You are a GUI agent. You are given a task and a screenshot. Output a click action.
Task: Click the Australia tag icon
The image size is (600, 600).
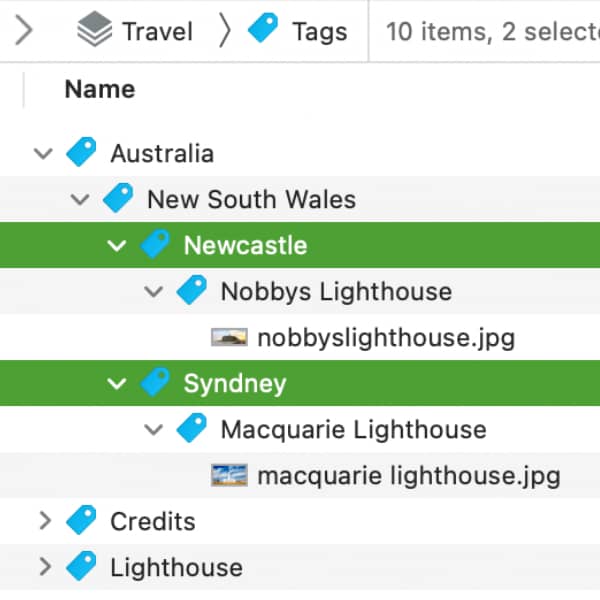coord(81,152)
